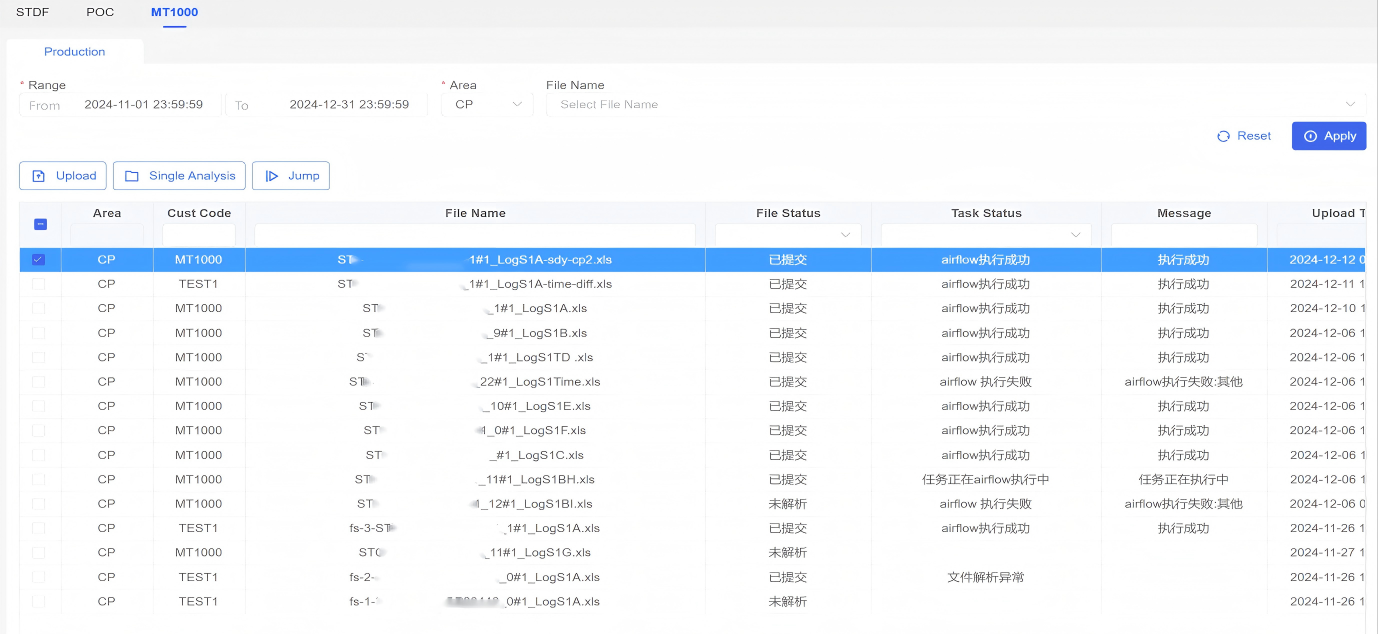The width and height of the screenshot is (1378, 634).
Task: Open the Select File Name dropdown
Action: point(956,104)
